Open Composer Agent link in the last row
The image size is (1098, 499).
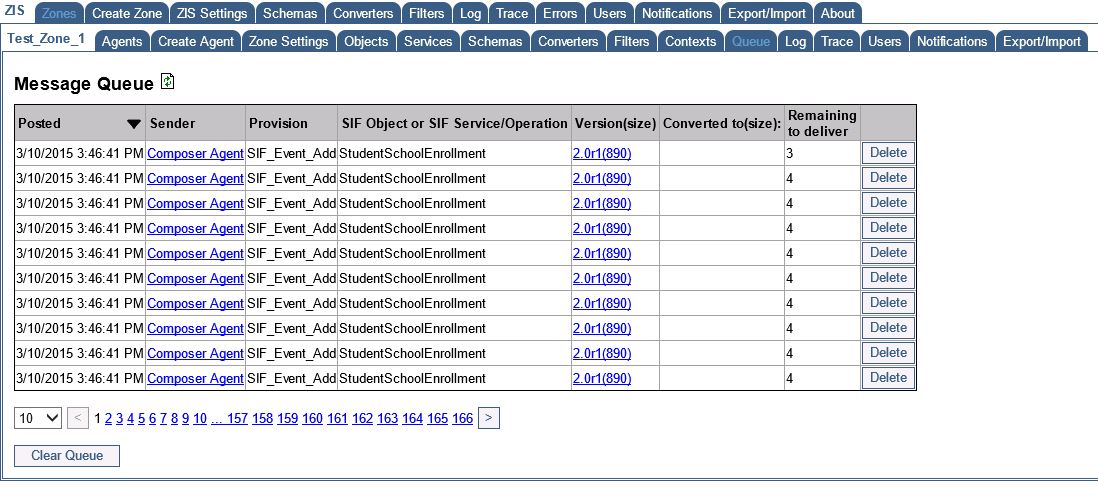point(195,379)
